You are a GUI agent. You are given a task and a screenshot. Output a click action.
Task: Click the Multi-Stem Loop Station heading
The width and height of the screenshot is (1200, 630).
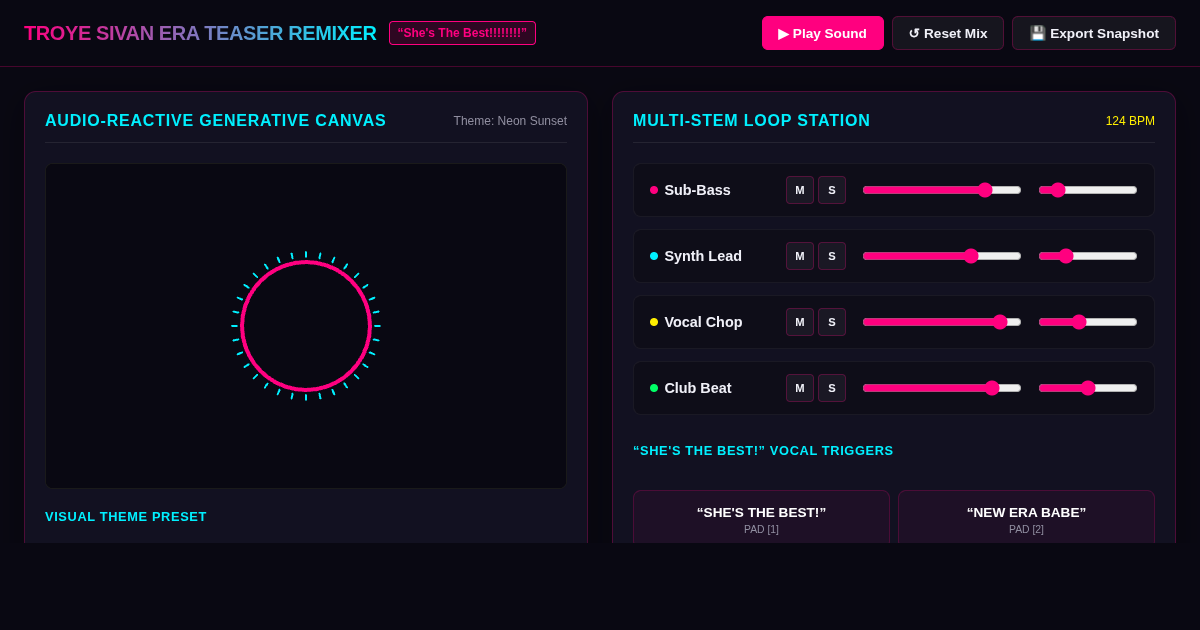(752, 121)
